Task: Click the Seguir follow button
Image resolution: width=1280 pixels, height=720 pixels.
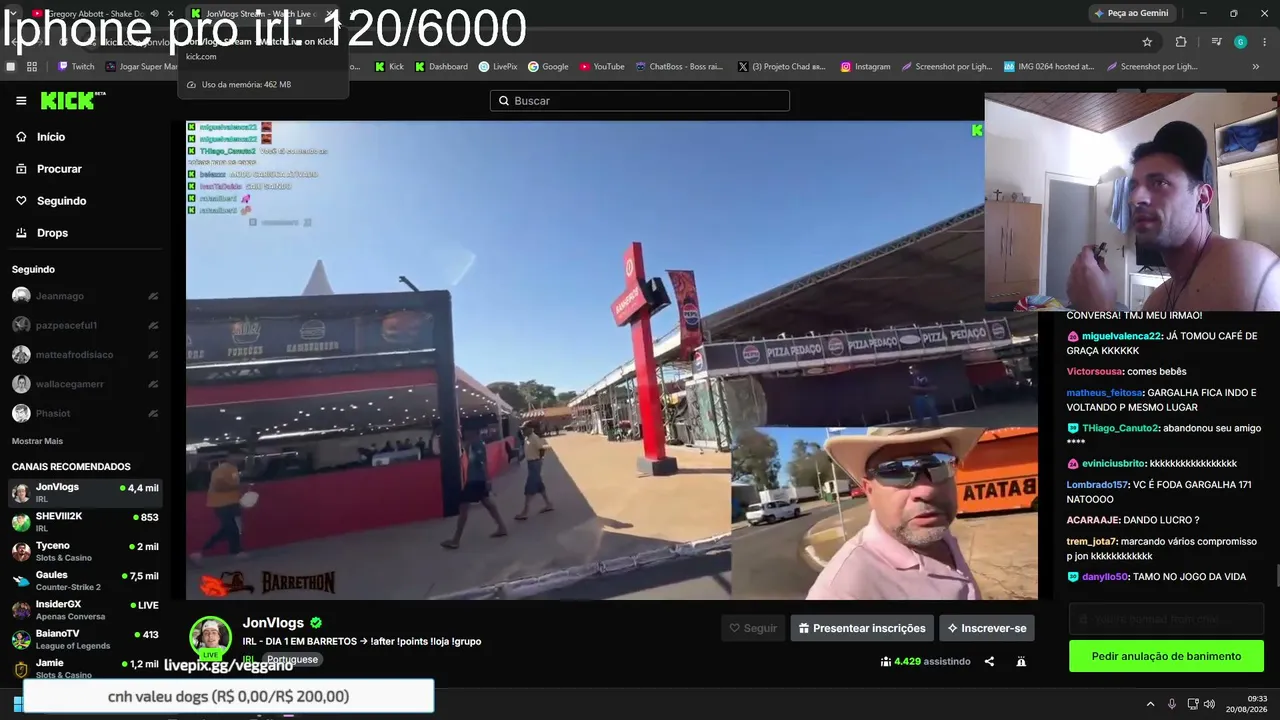Action: [x=753, y=628]
